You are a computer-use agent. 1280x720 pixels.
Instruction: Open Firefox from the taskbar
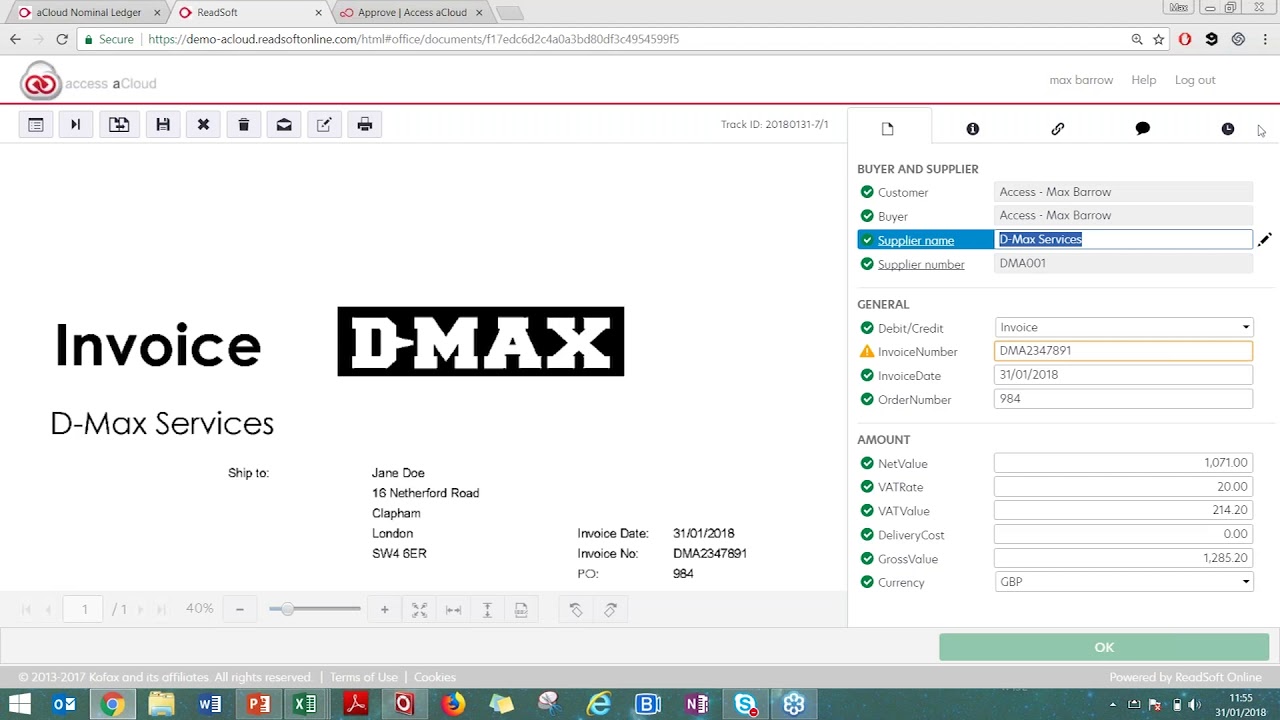(453, 704)
